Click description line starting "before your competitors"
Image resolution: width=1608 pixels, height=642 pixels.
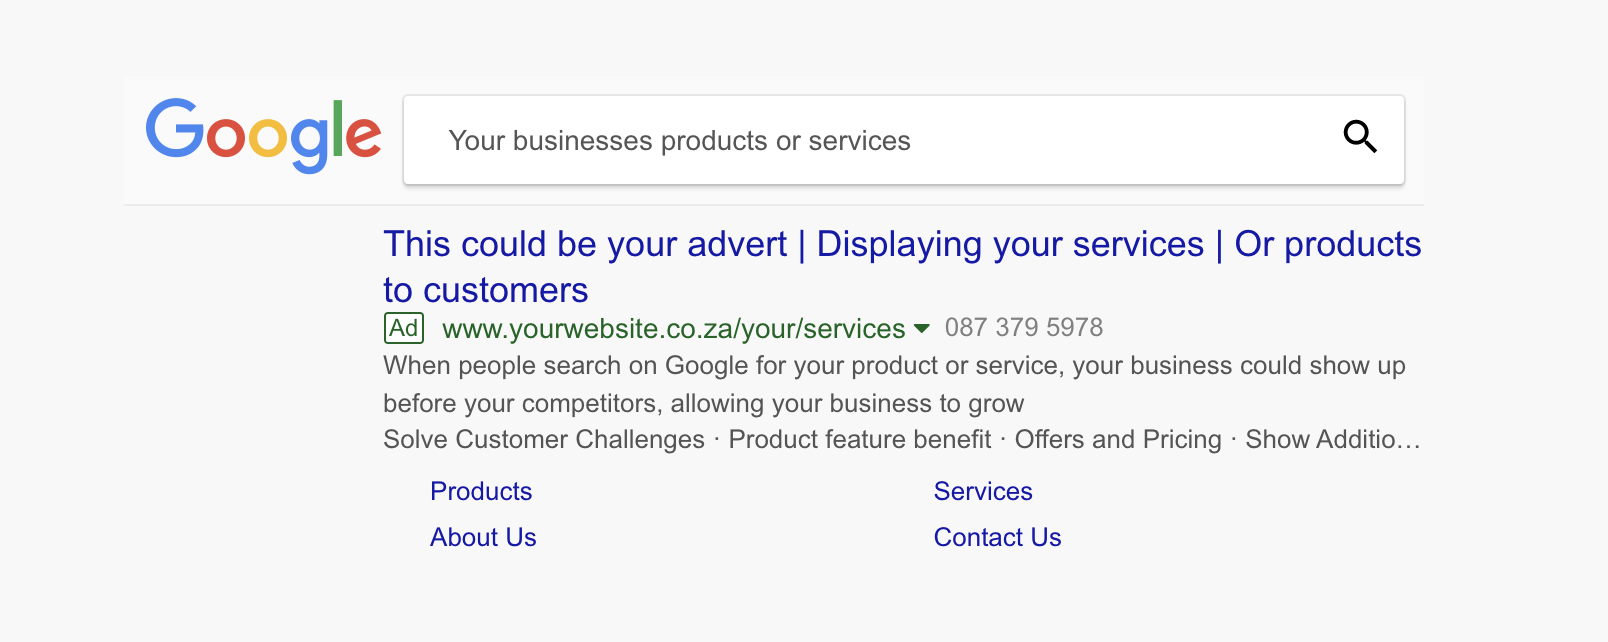(x=703, y=404)
